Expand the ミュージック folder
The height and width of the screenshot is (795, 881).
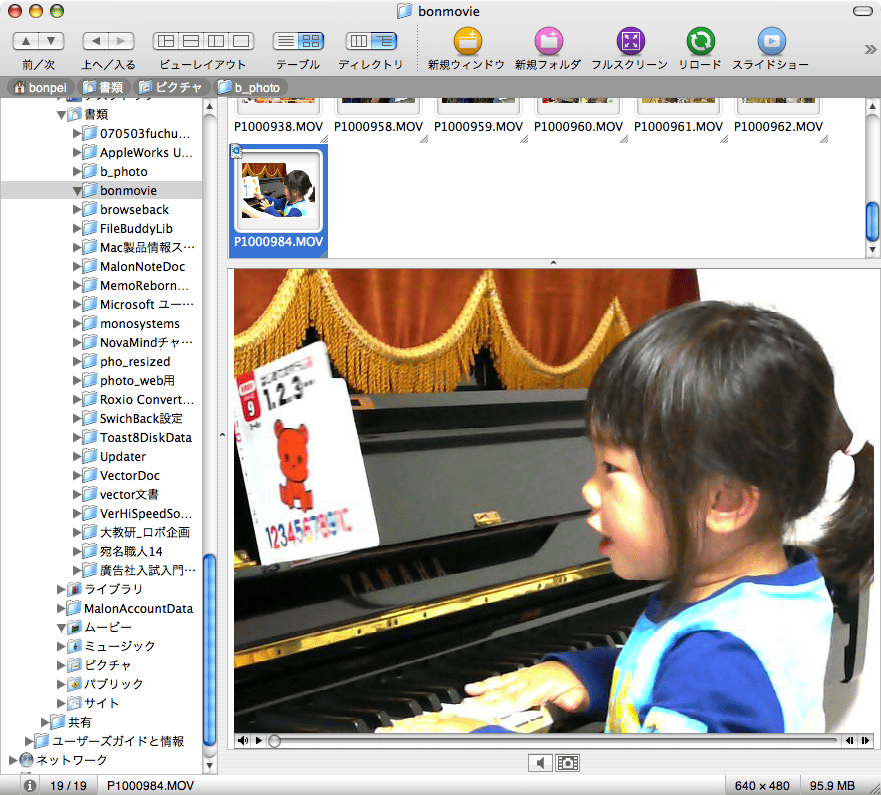coord(61,646)
